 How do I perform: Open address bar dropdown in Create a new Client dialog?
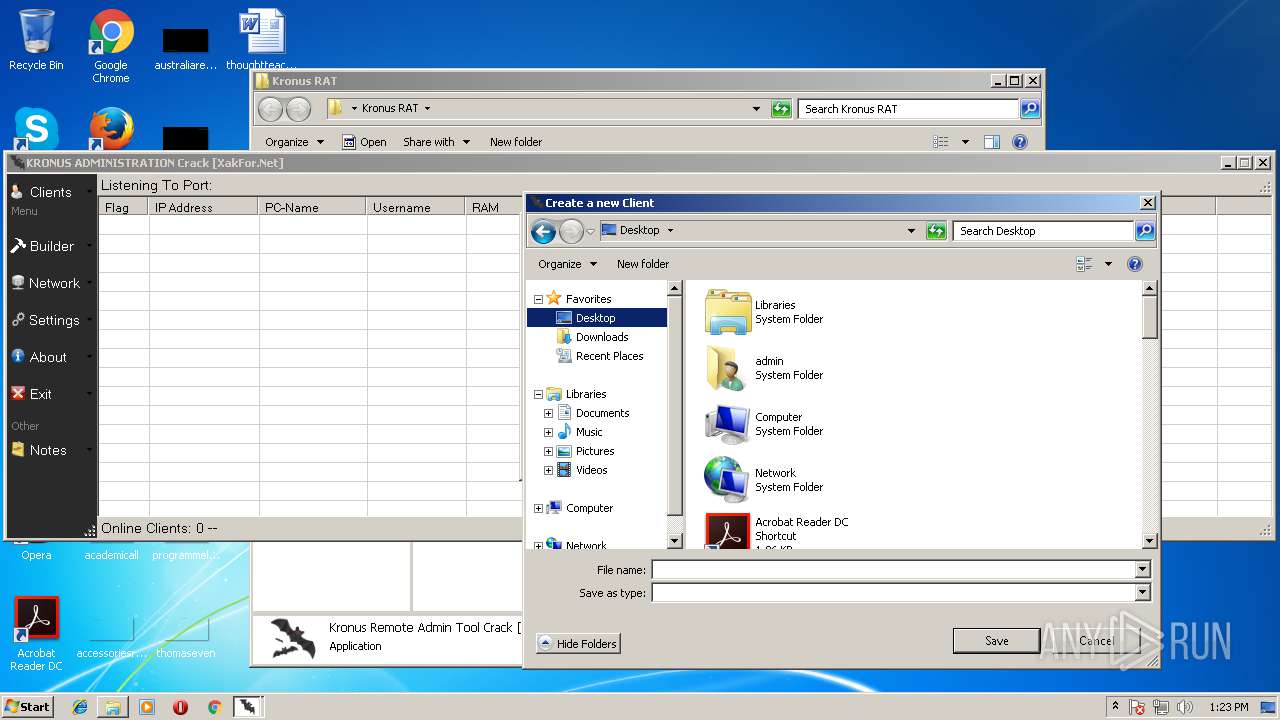[911, 231]
